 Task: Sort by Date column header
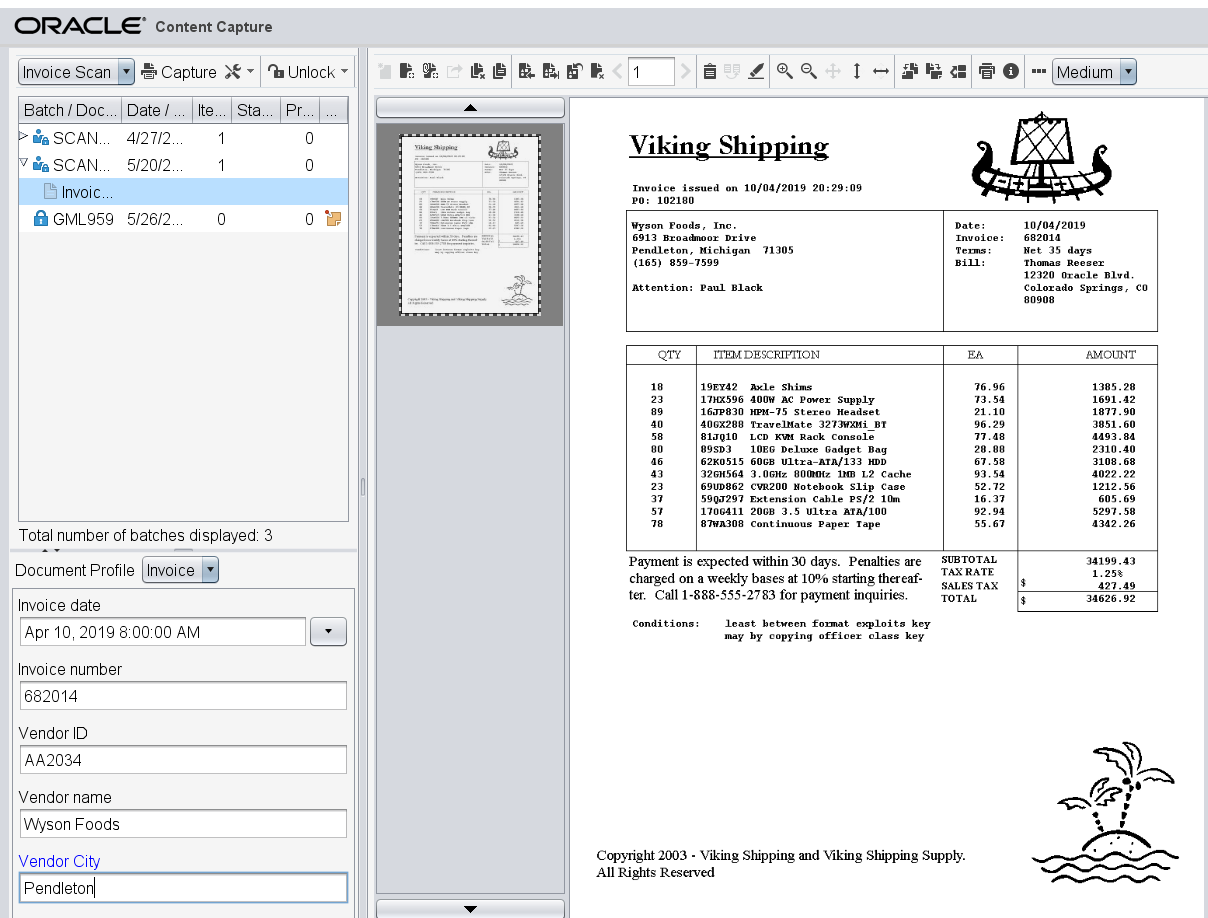coord(157,110)
